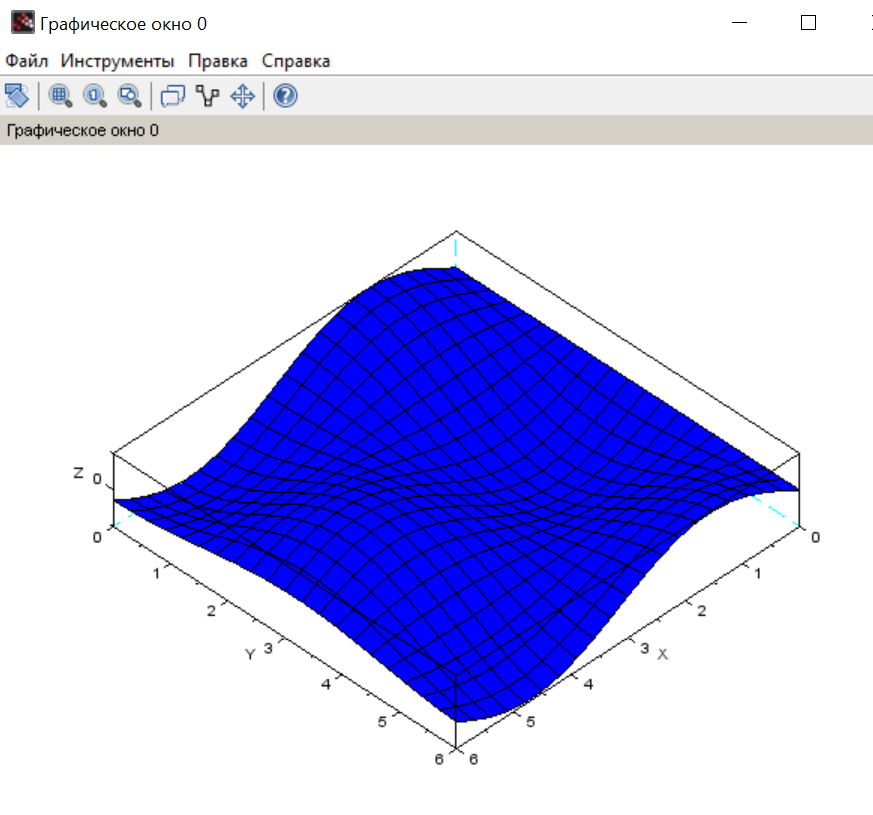Click the Z axis label
Image resolution: width=873 pixels, height=815 pixels.
click(79, 473)
